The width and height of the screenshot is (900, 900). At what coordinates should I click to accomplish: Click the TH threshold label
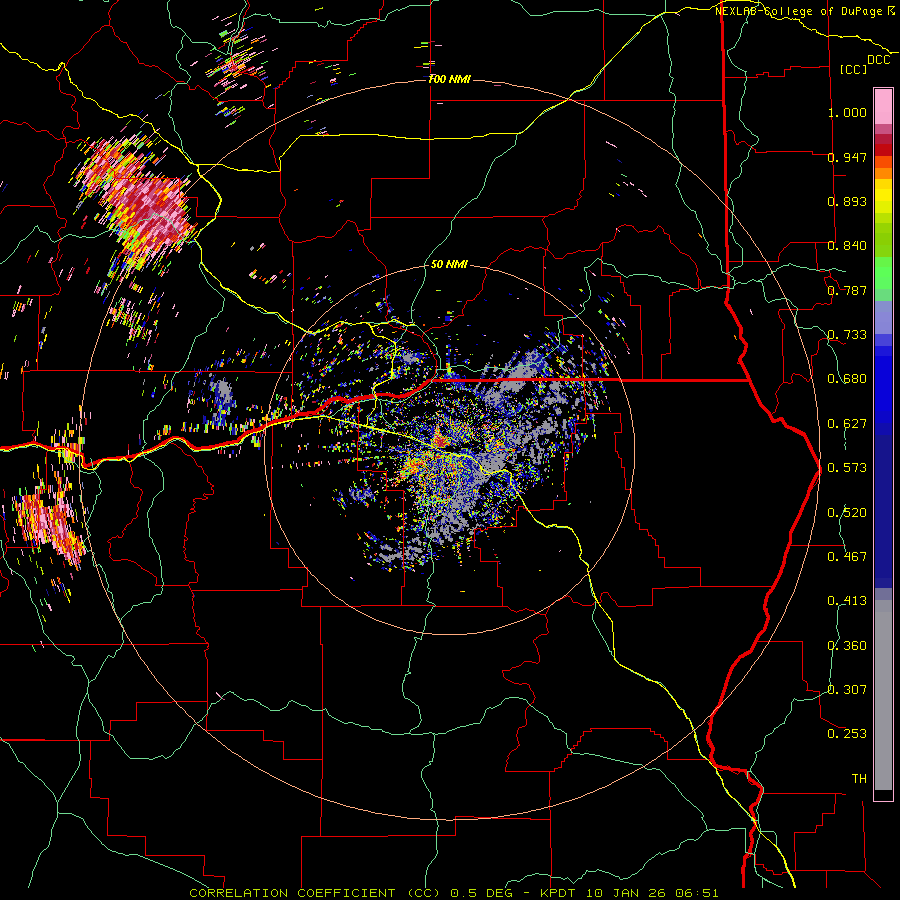pos(859,779)
